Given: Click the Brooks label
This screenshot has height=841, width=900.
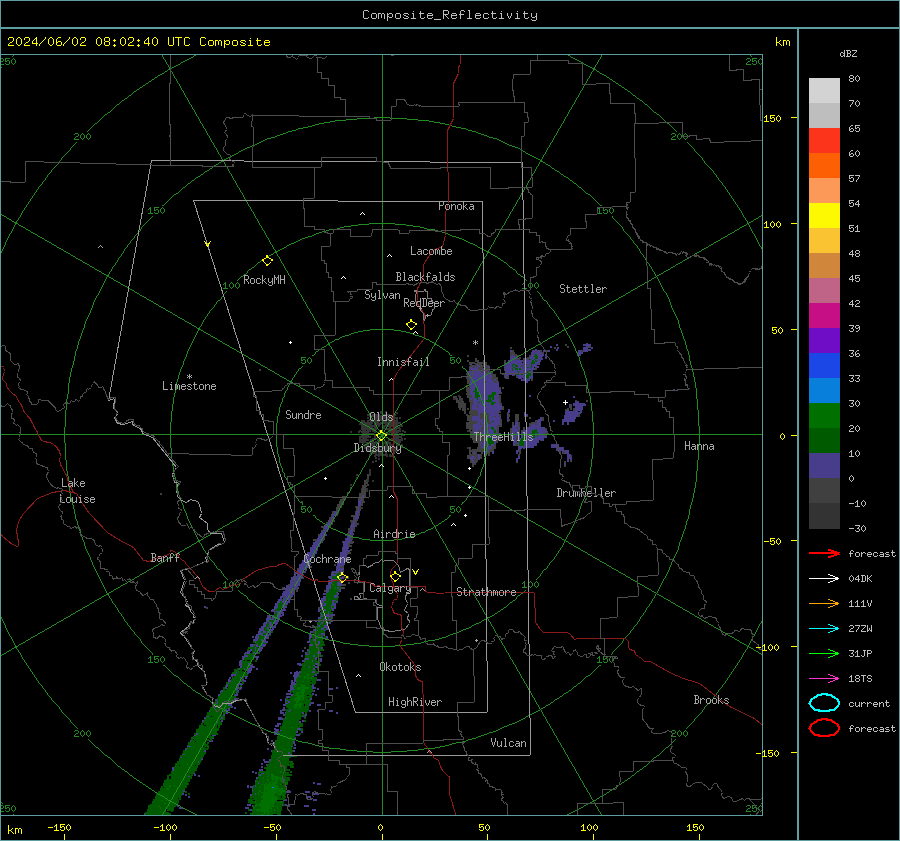Looking at the screenshot, I should point(711,700).
